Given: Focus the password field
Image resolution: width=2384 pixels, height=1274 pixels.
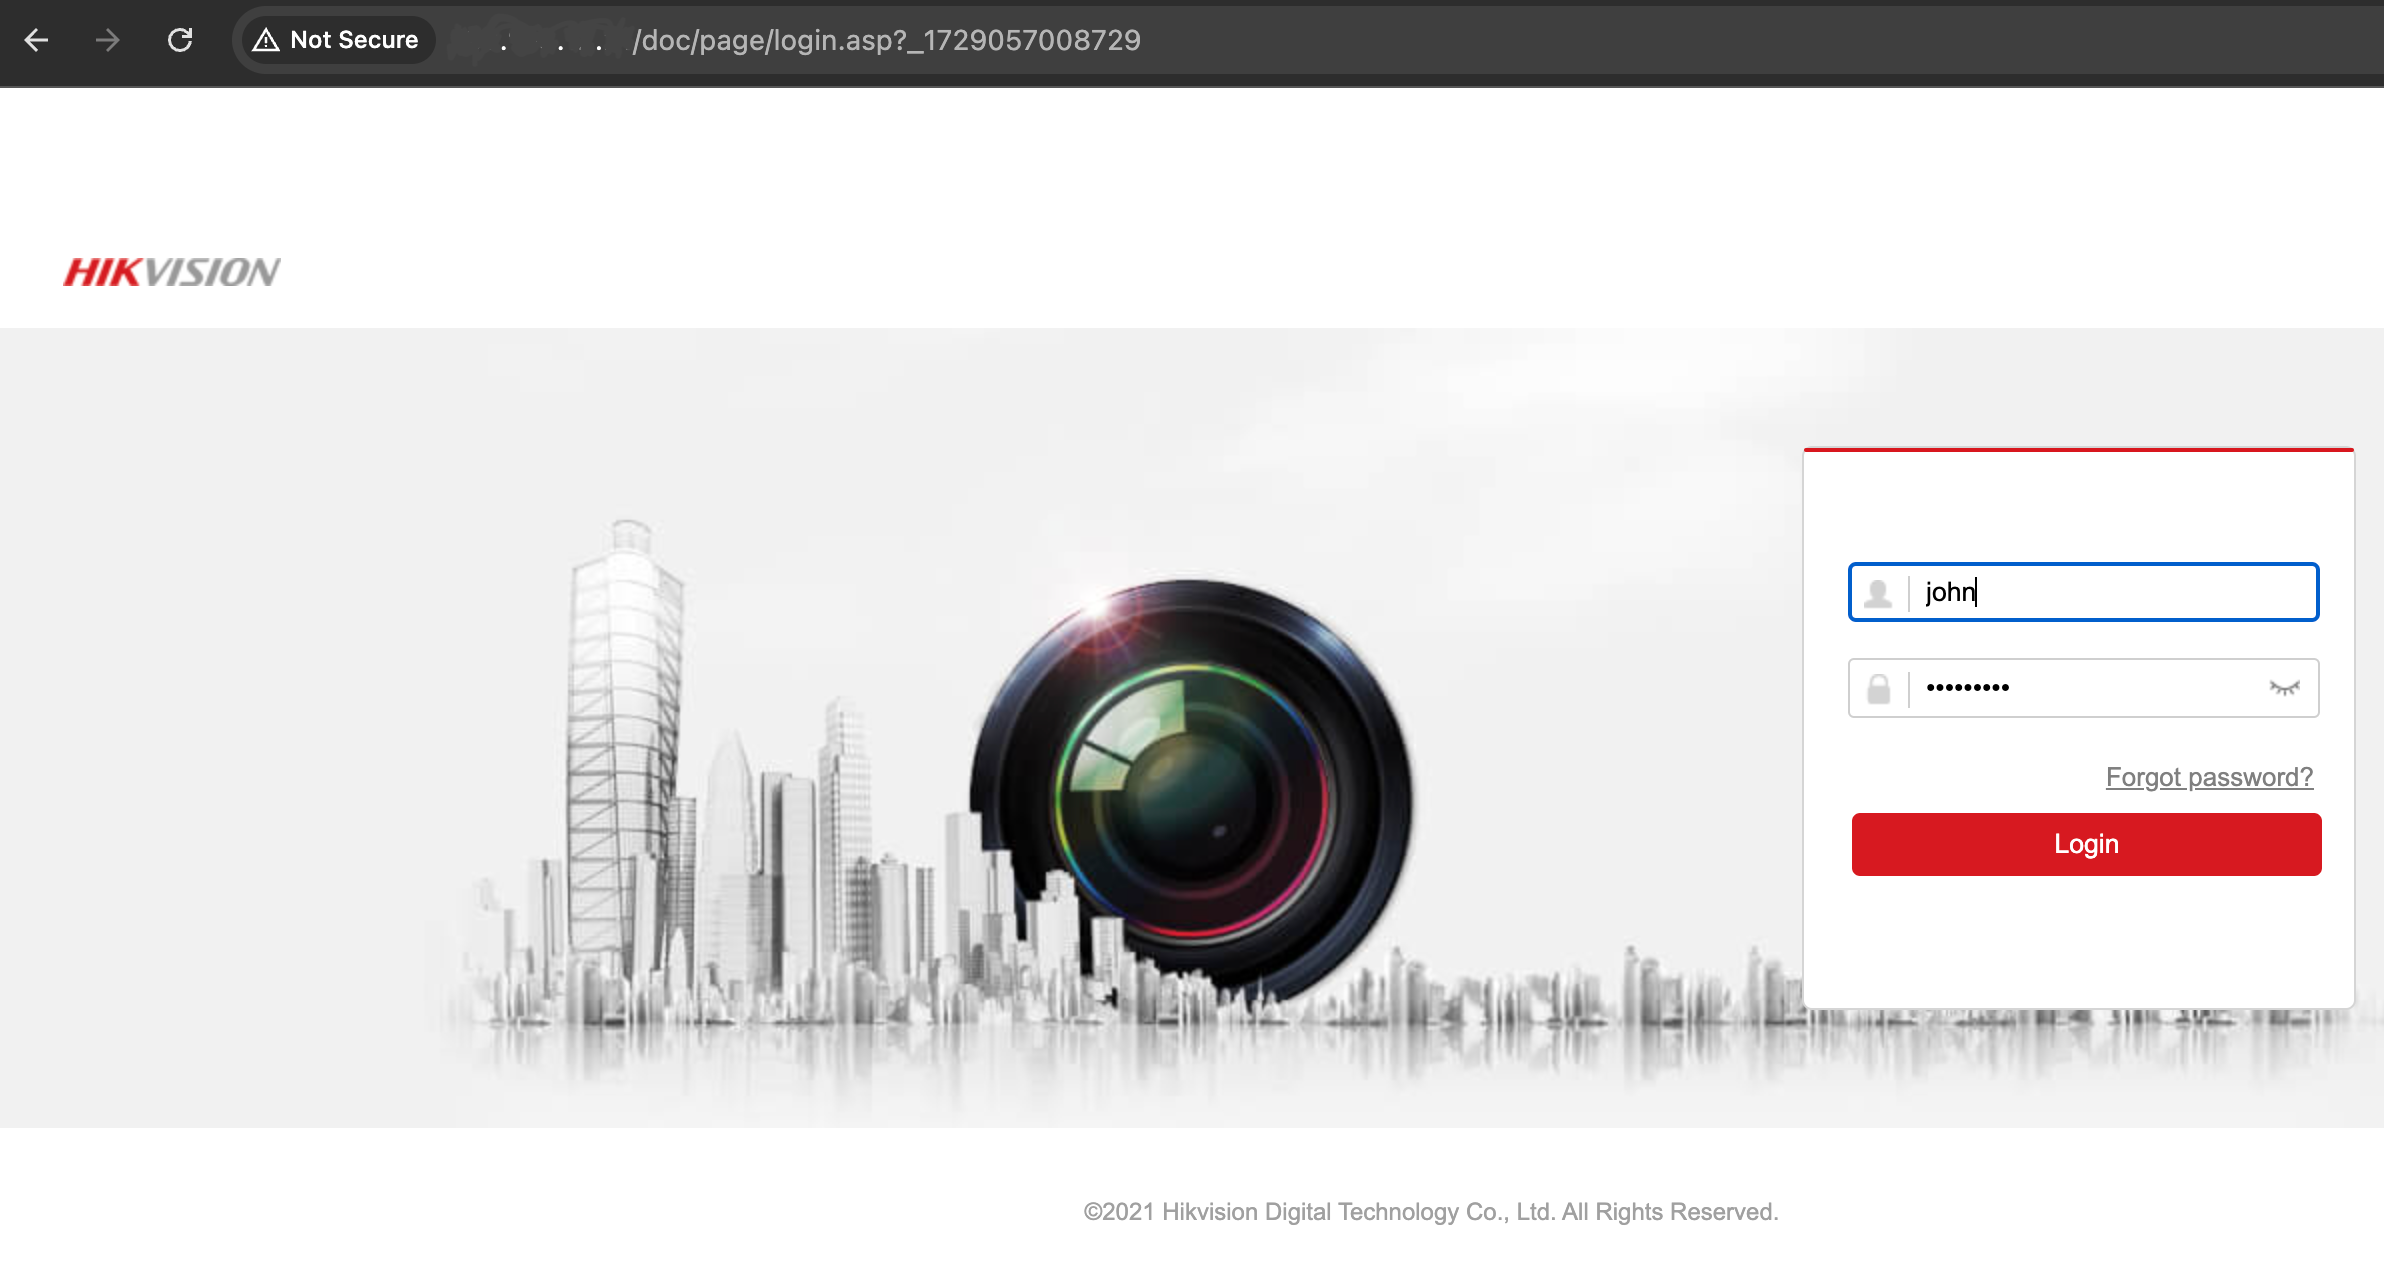Looking at the screenshot, I should [x=2083, y=688].
